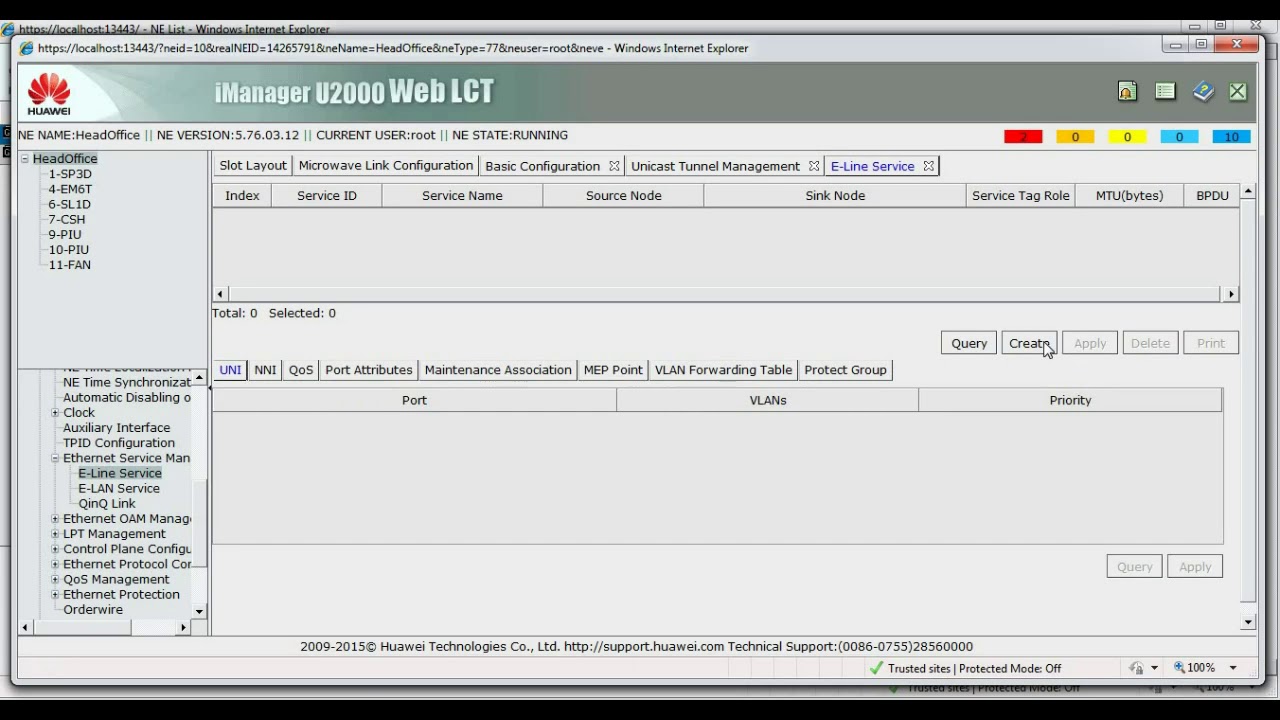Click the blue alarm counter showing 10
This screenshot has width=1280, height=720.
click(x=1231, y=137)
